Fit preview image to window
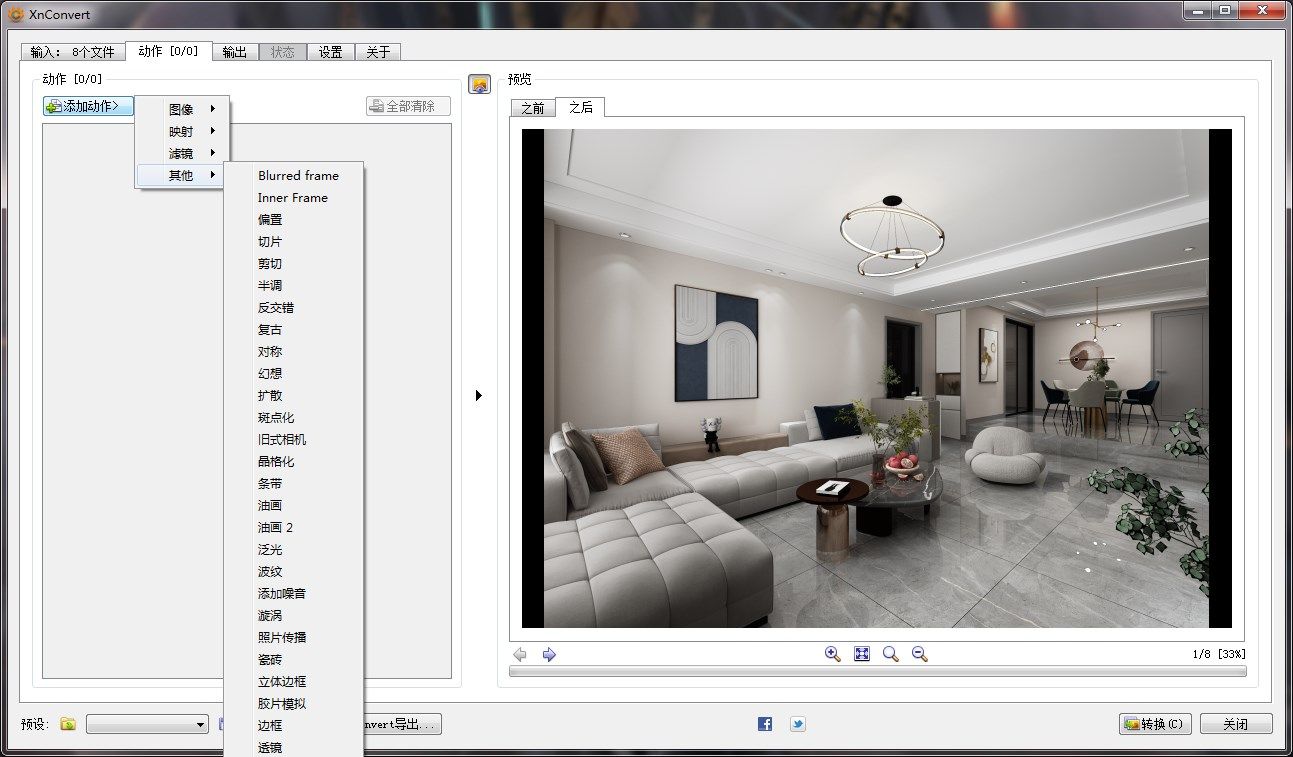 point(862,653)
